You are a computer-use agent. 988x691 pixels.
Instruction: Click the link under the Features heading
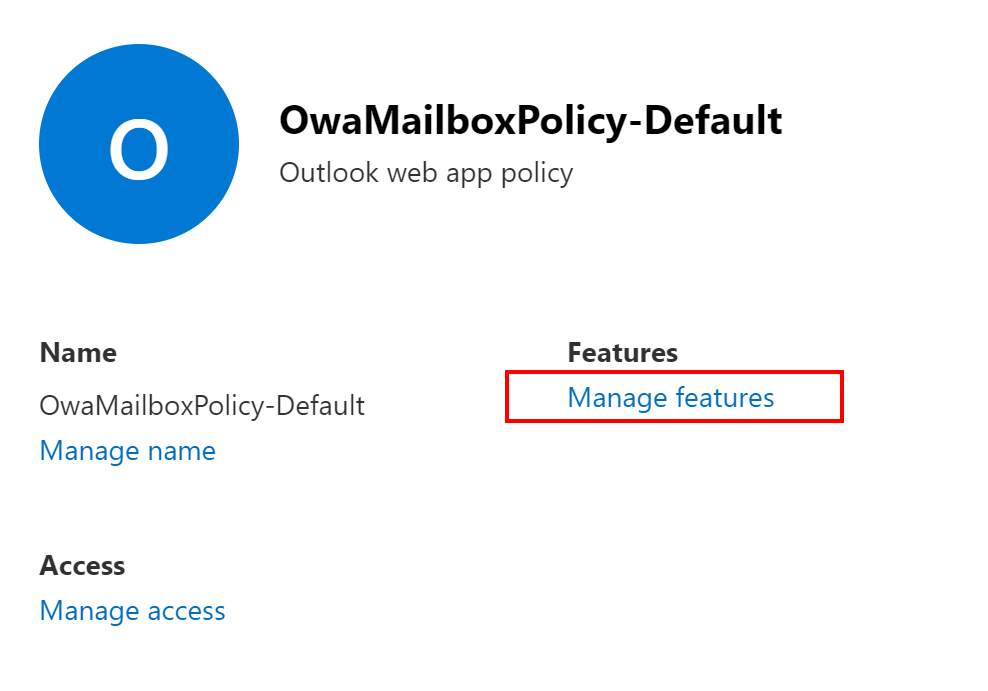pyautogui.click(x=670, y=398)
